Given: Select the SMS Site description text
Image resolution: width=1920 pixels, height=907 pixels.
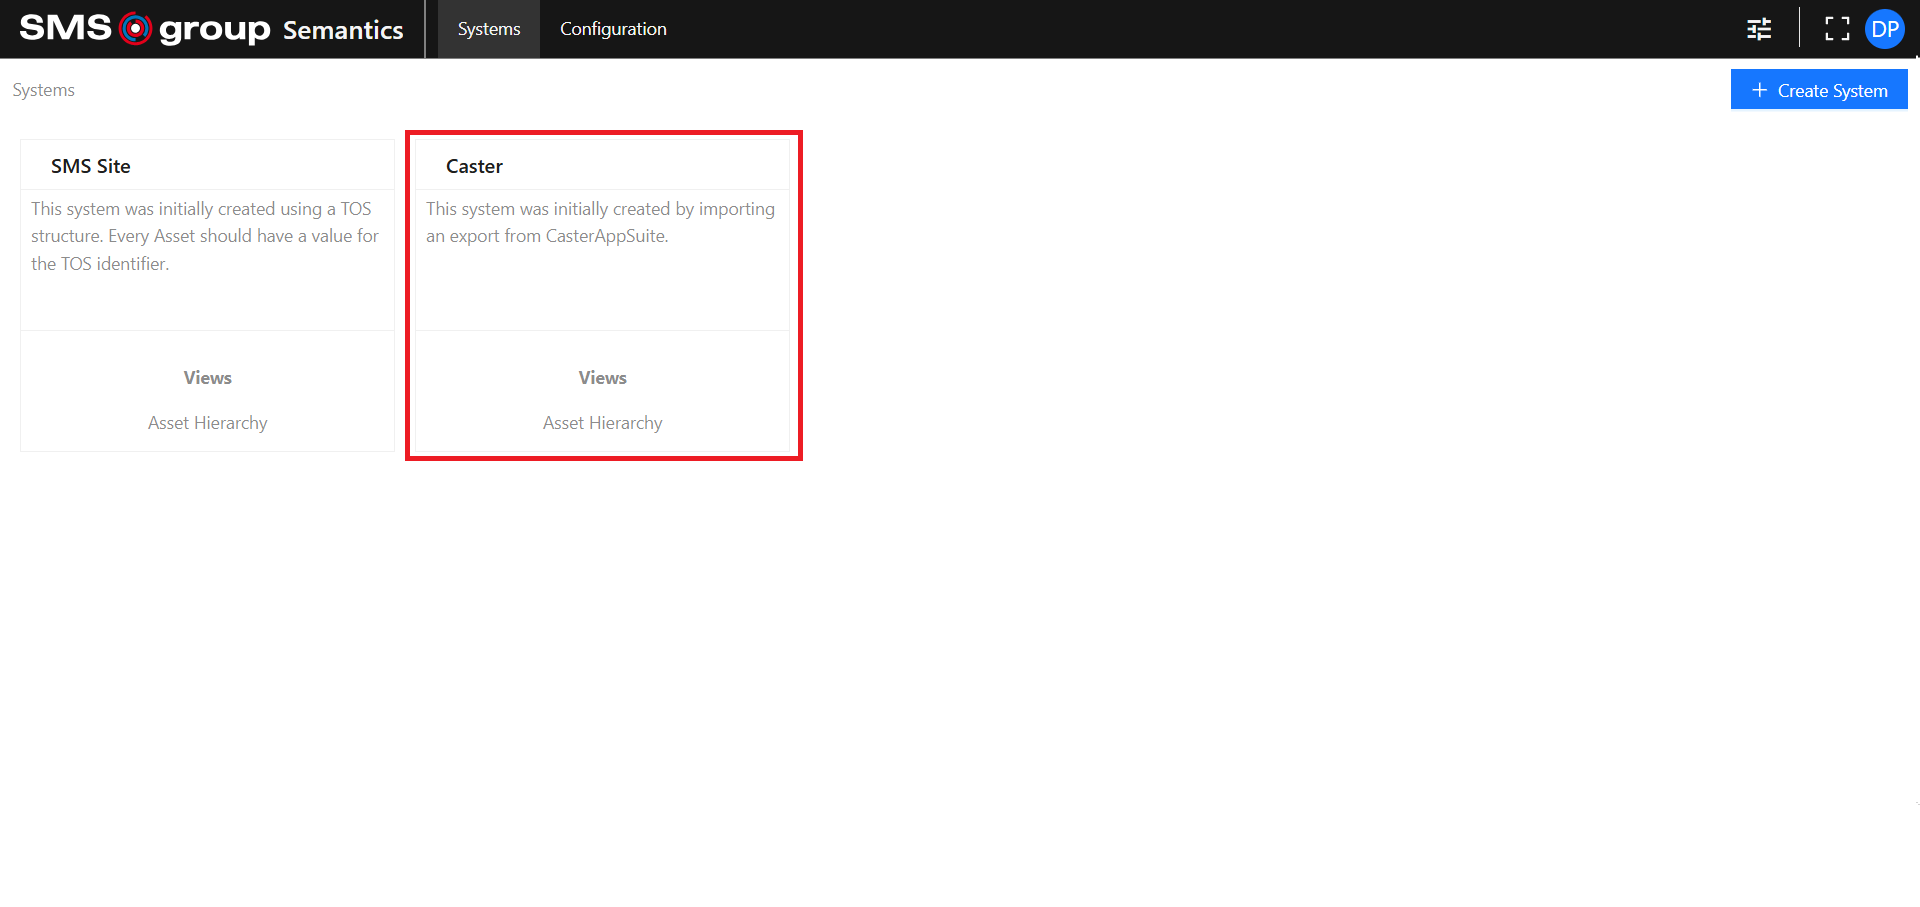Looking at the screenshot, I should click(205, 236).
